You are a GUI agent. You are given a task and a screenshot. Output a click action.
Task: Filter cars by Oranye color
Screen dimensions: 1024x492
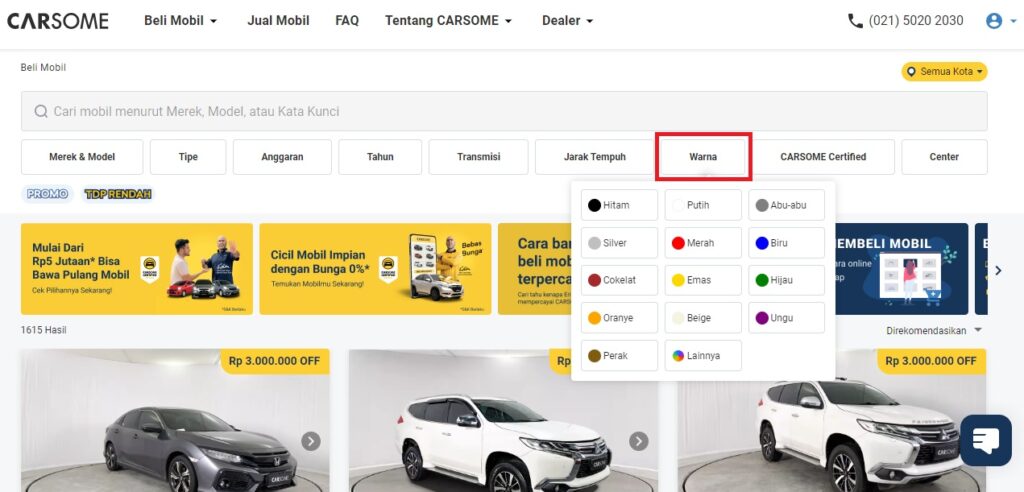(x=619, y=318)
